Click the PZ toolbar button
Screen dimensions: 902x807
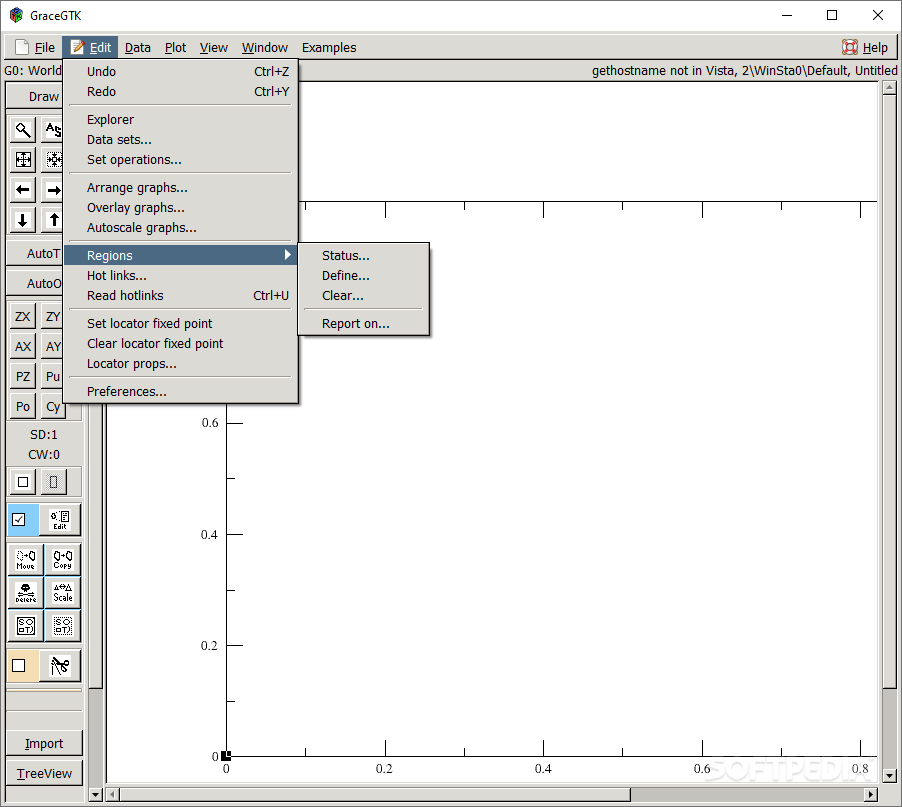click(x=23, y=376)
